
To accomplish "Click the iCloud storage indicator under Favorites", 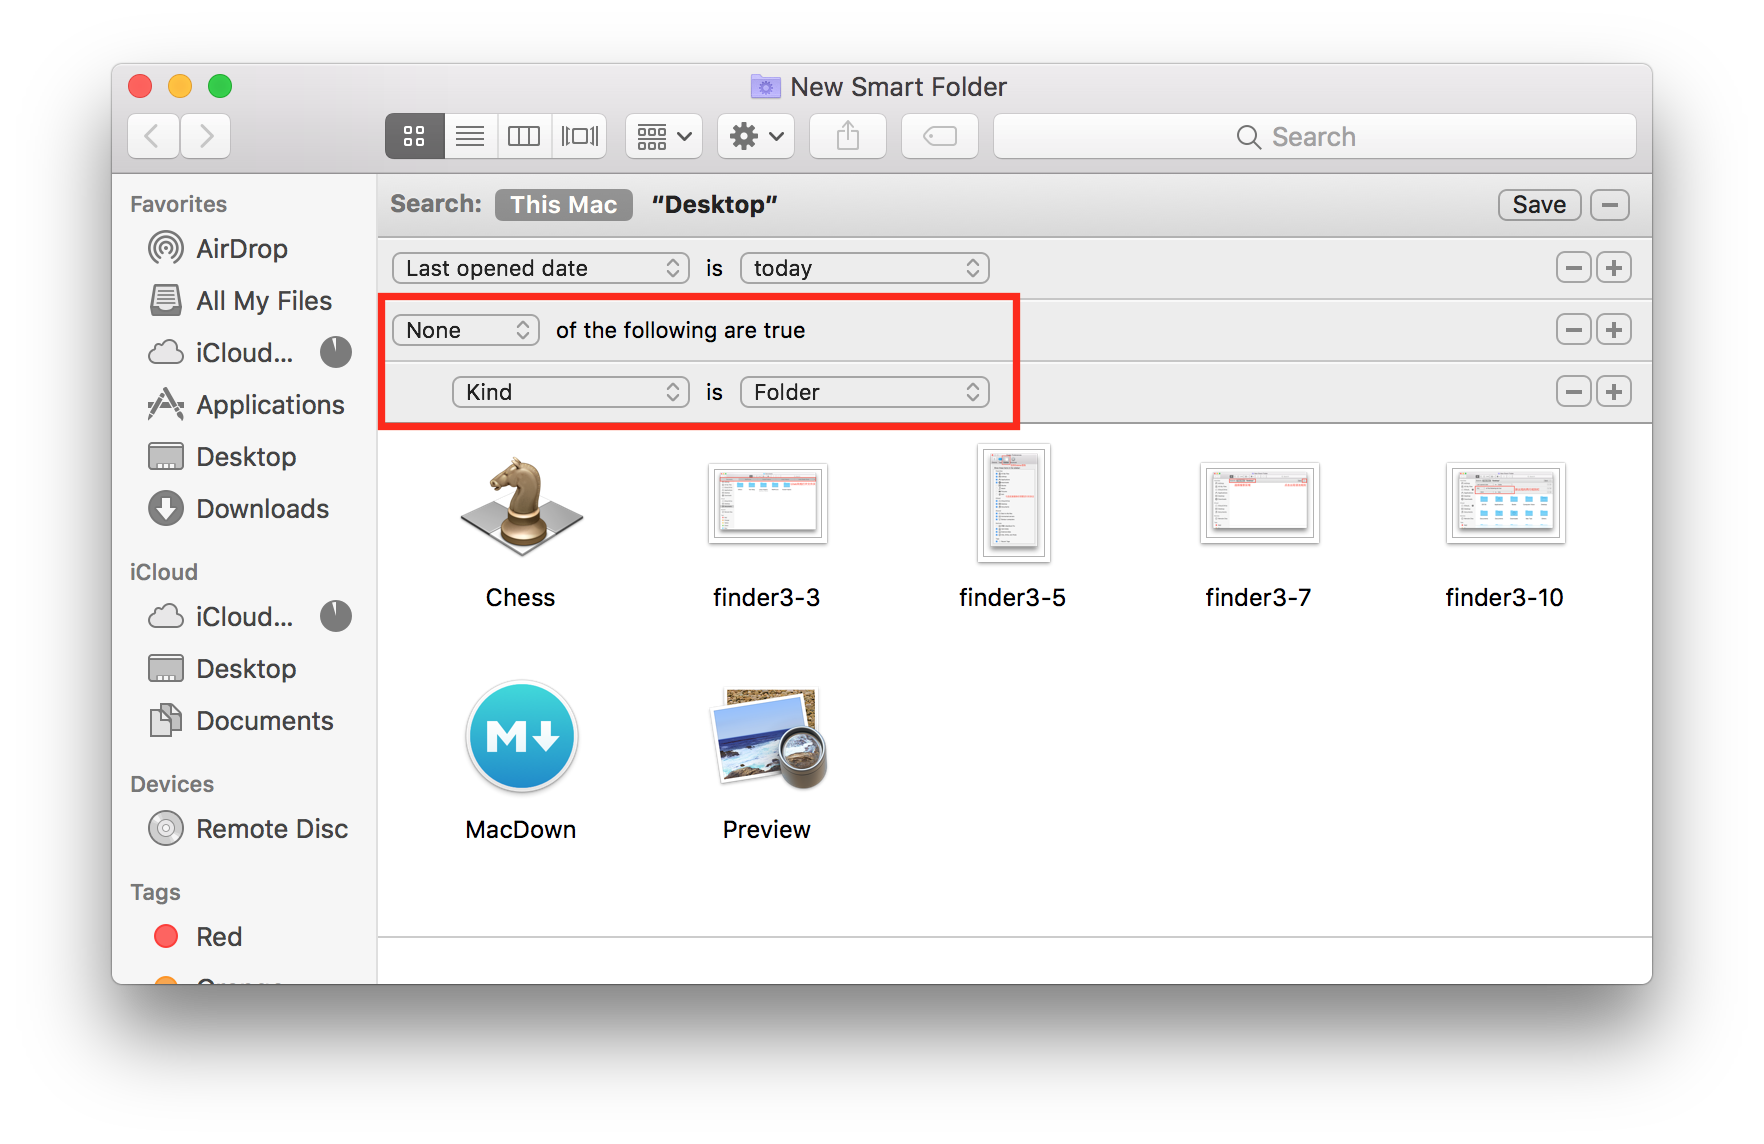I will (336, 352).
